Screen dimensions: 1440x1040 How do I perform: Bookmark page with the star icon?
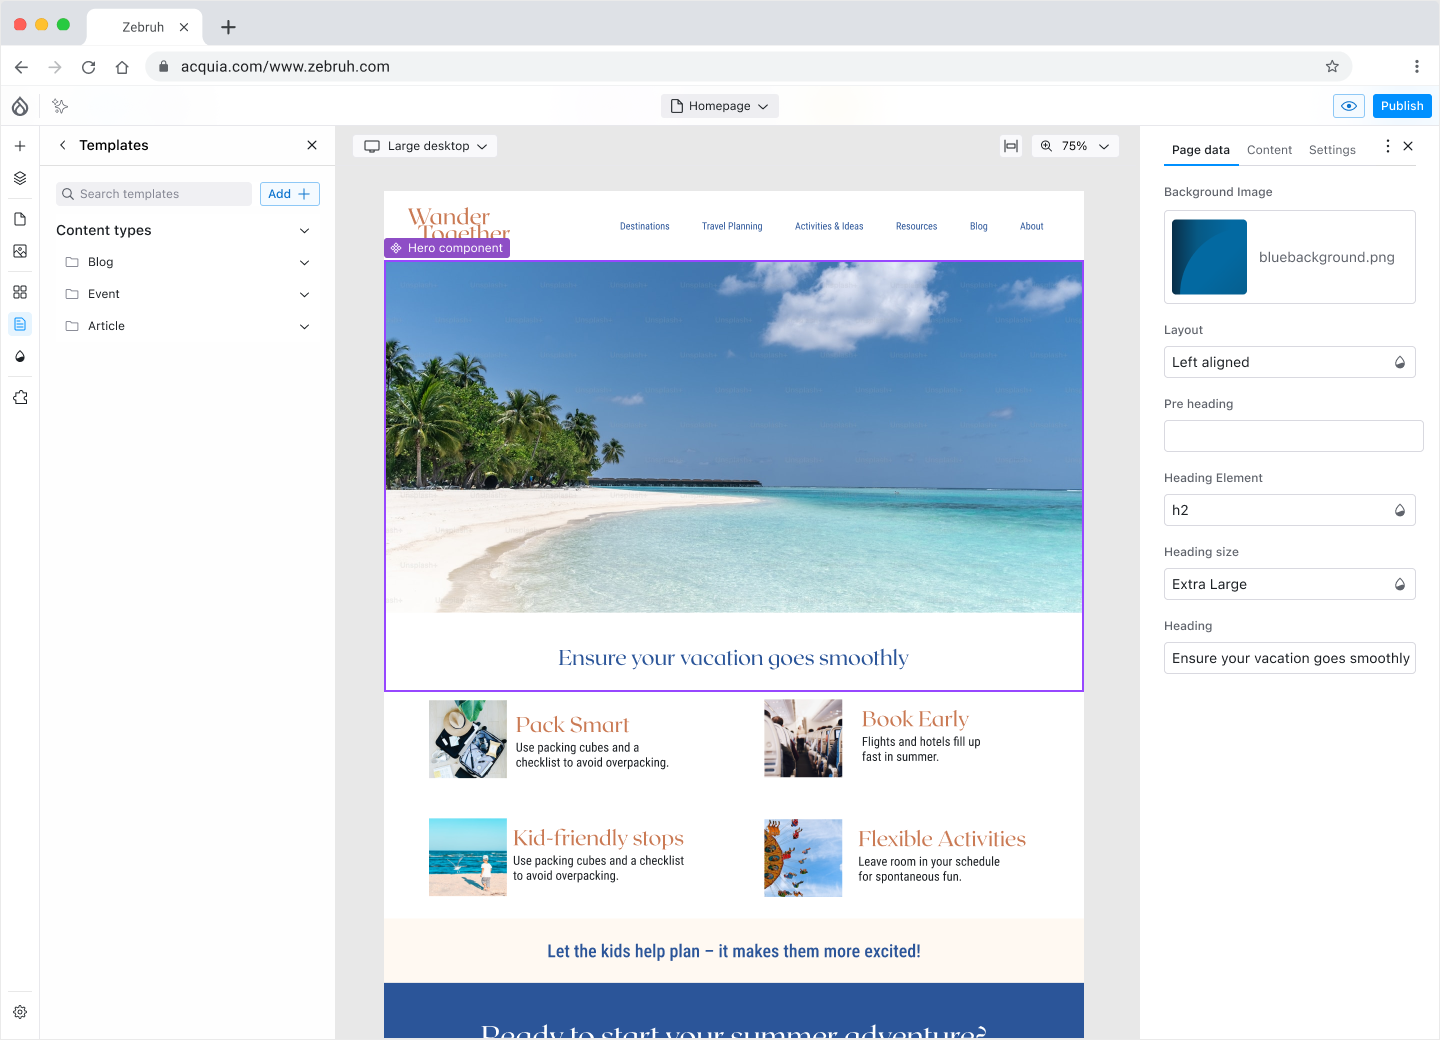tap(1332, 67)
